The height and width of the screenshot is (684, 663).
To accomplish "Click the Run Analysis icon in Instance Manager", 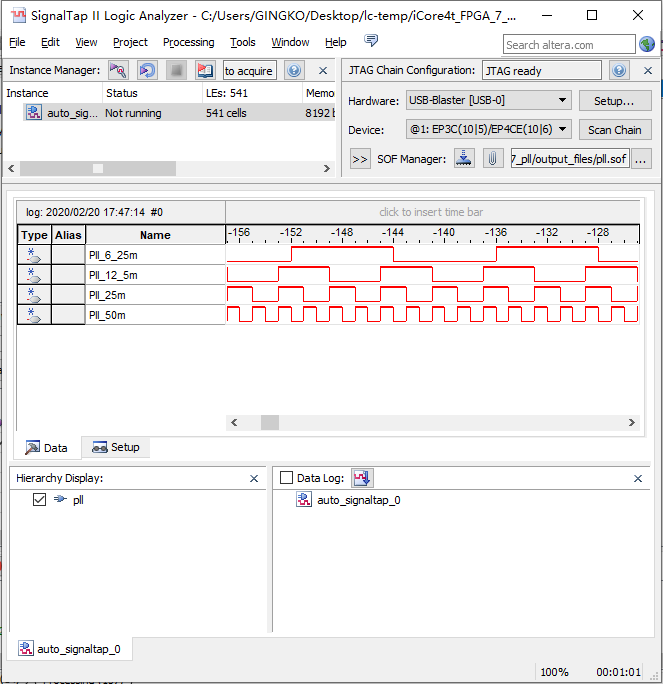I will (118, 71).
